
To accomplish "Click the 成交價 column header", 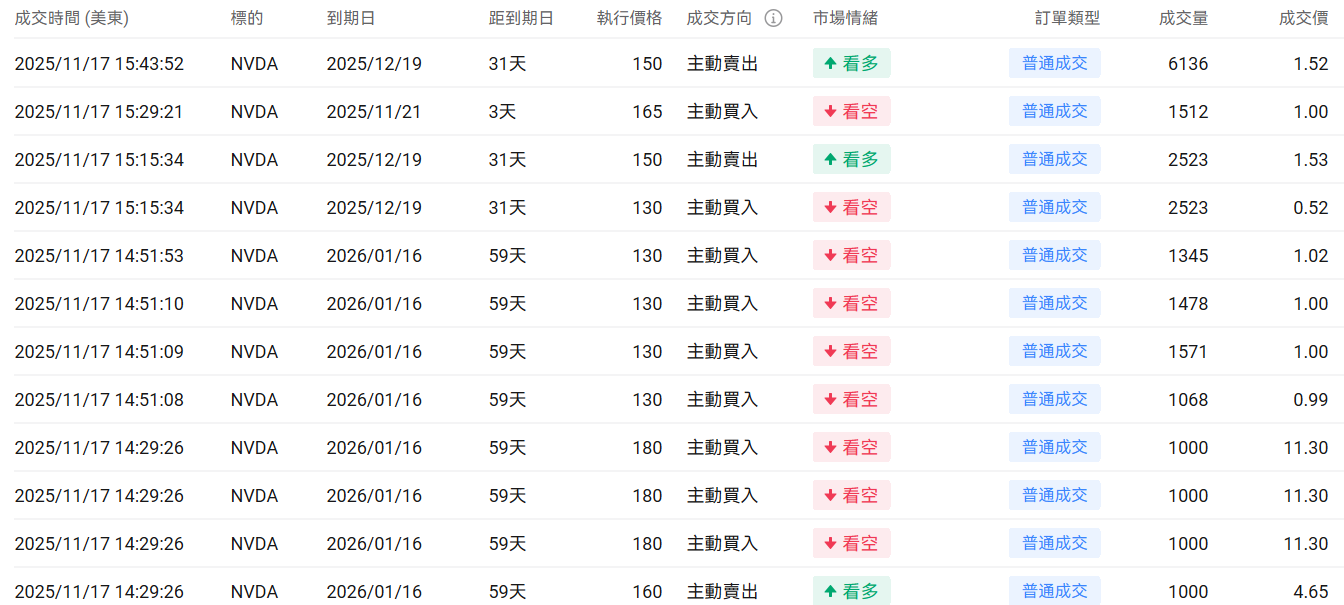I will coord(1303,18).
